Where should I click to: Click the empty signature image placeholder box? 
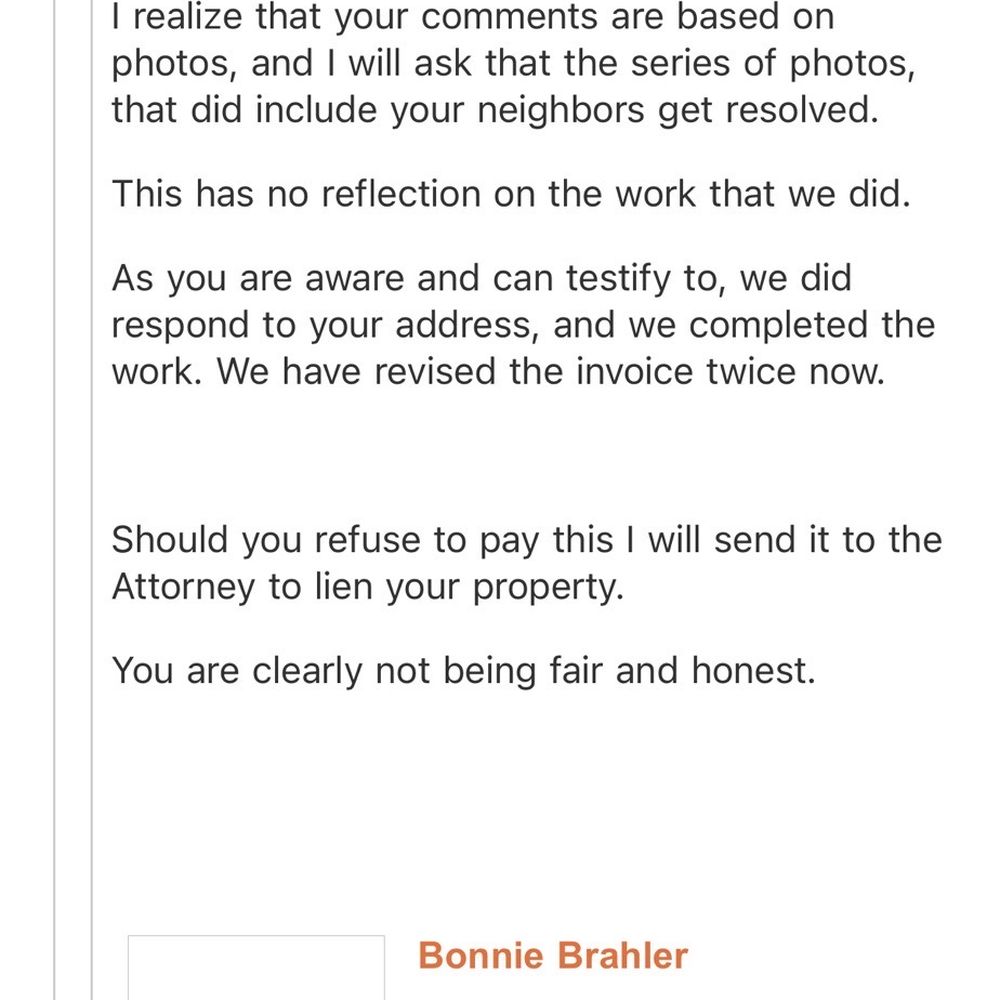pyautogui.click(x=256, y=967)
